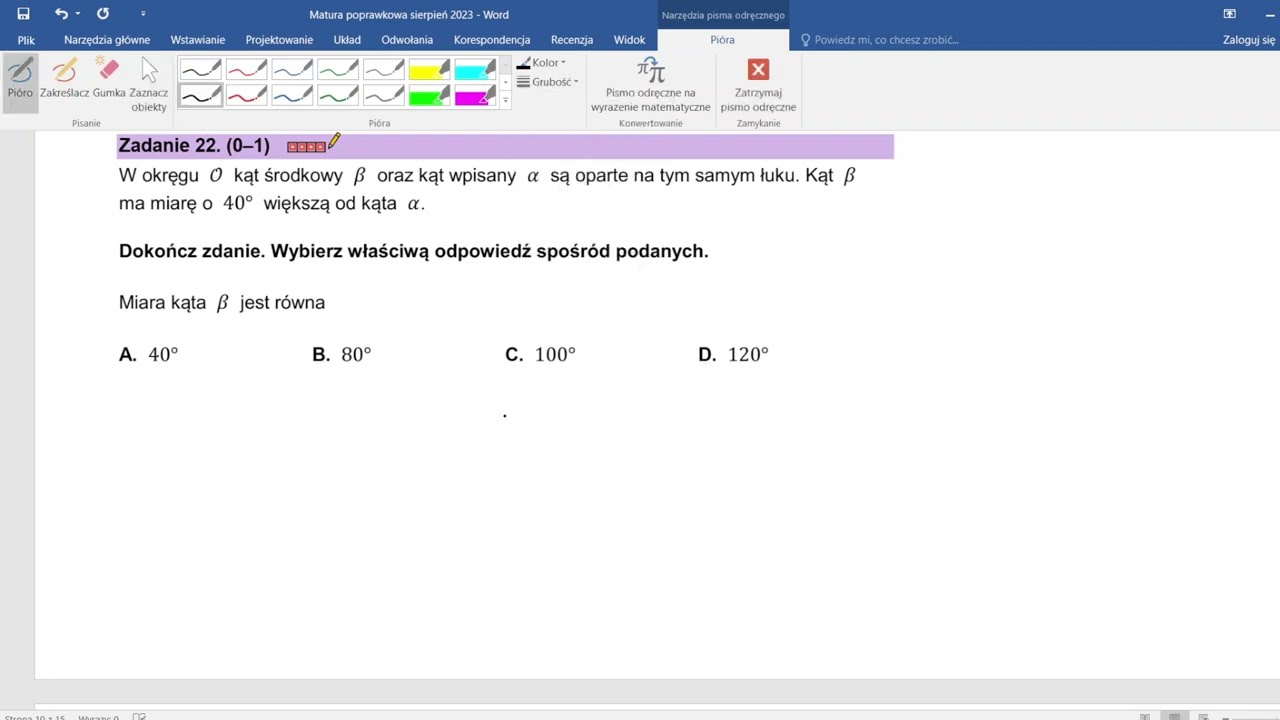This screenshot has width=1280, height=720.
Task: Pick the green pen in the second gallery row
Action: tap(338, 96)
